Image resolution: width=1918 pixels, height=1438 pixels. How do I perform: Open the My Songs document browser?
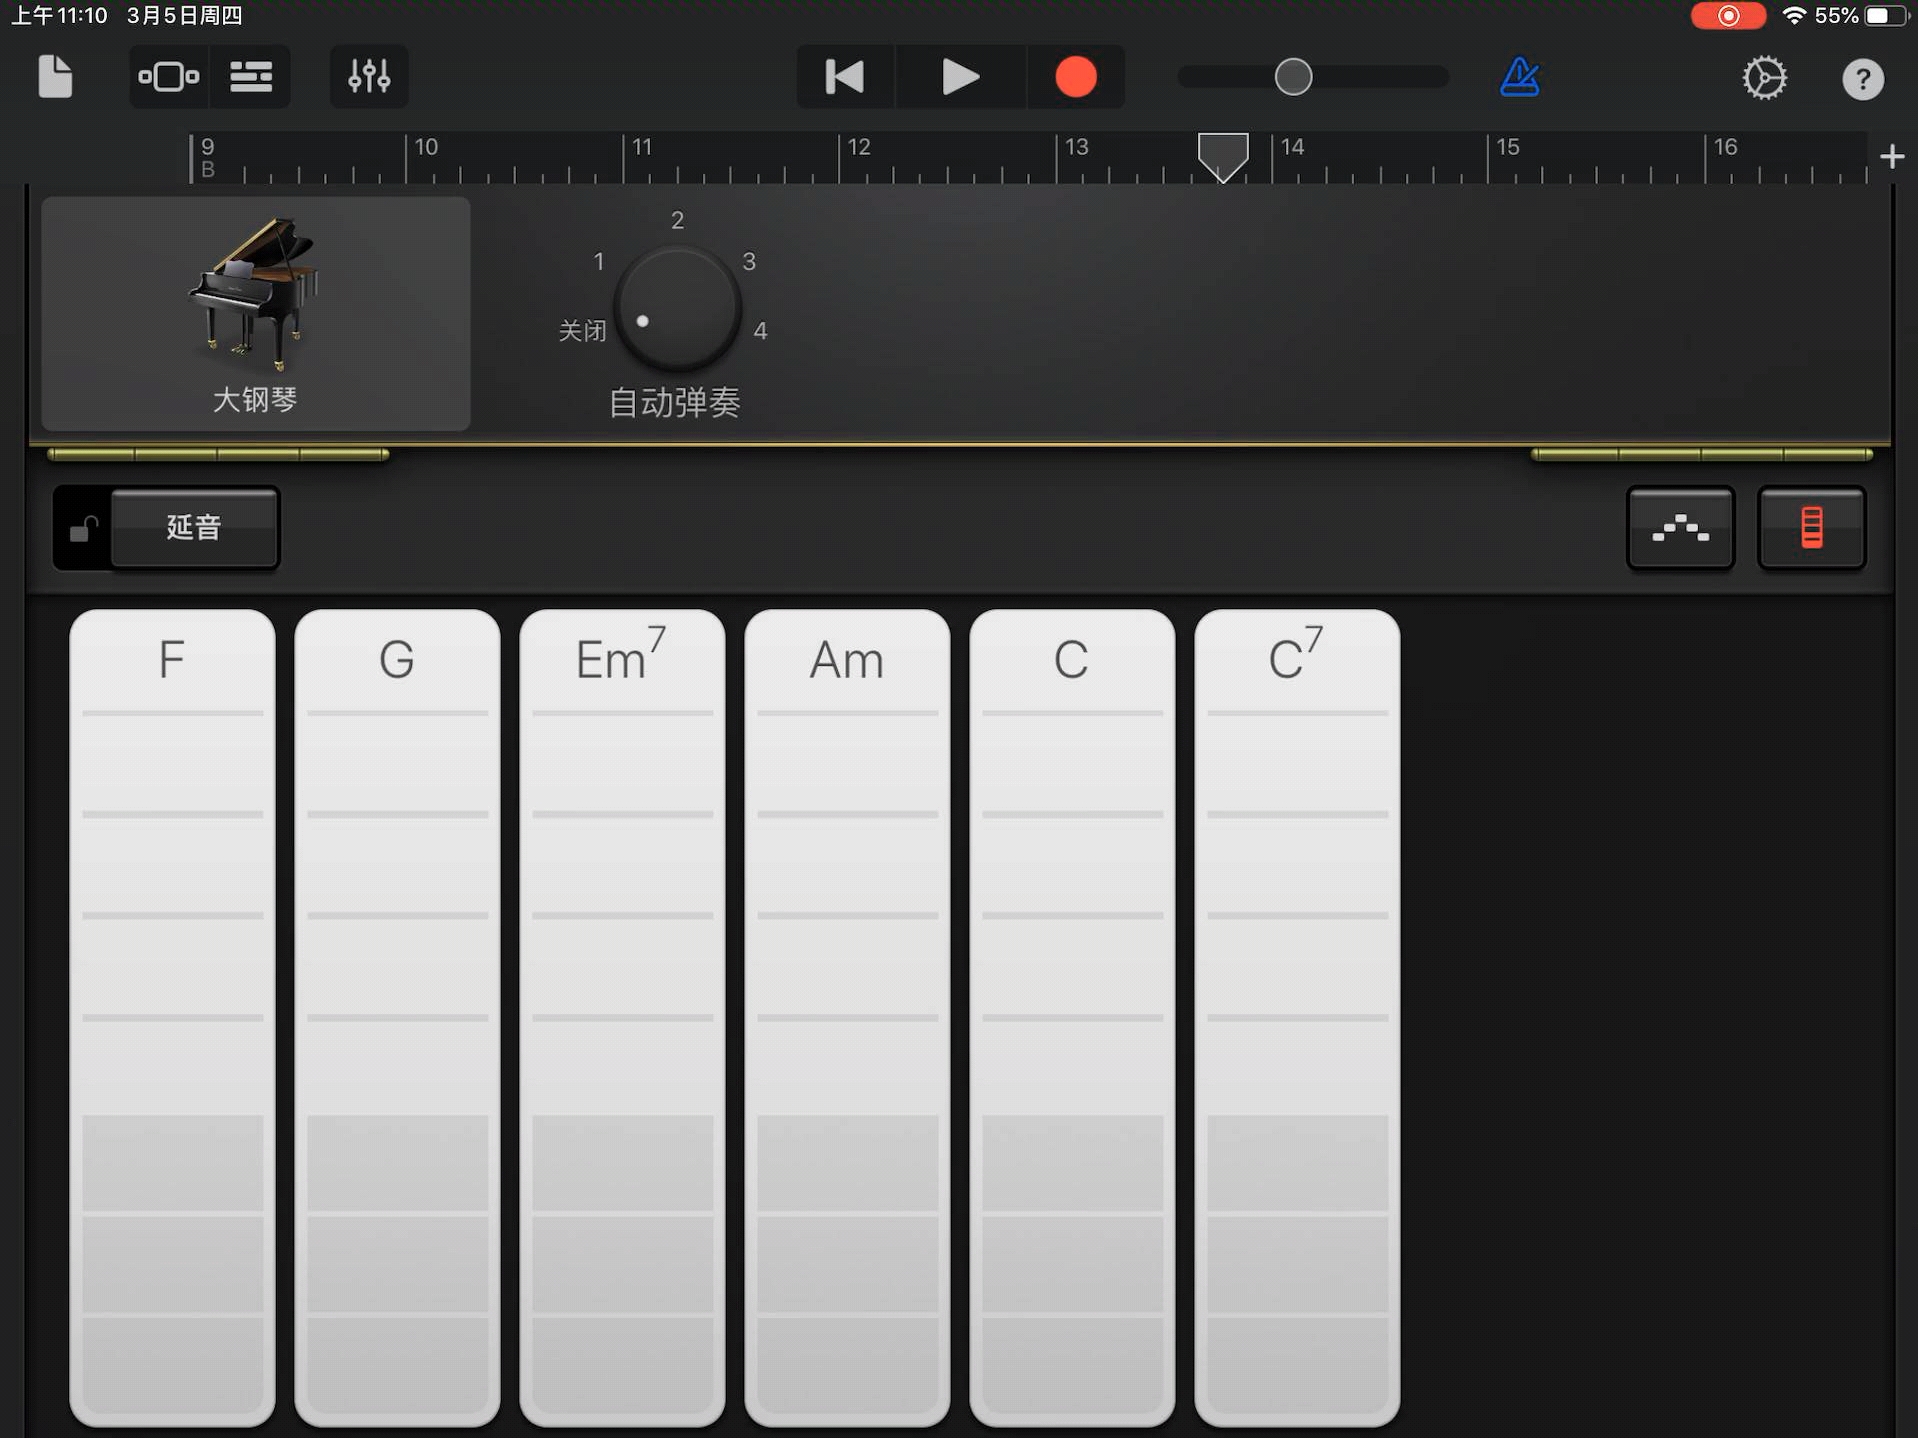pos(55,77)
